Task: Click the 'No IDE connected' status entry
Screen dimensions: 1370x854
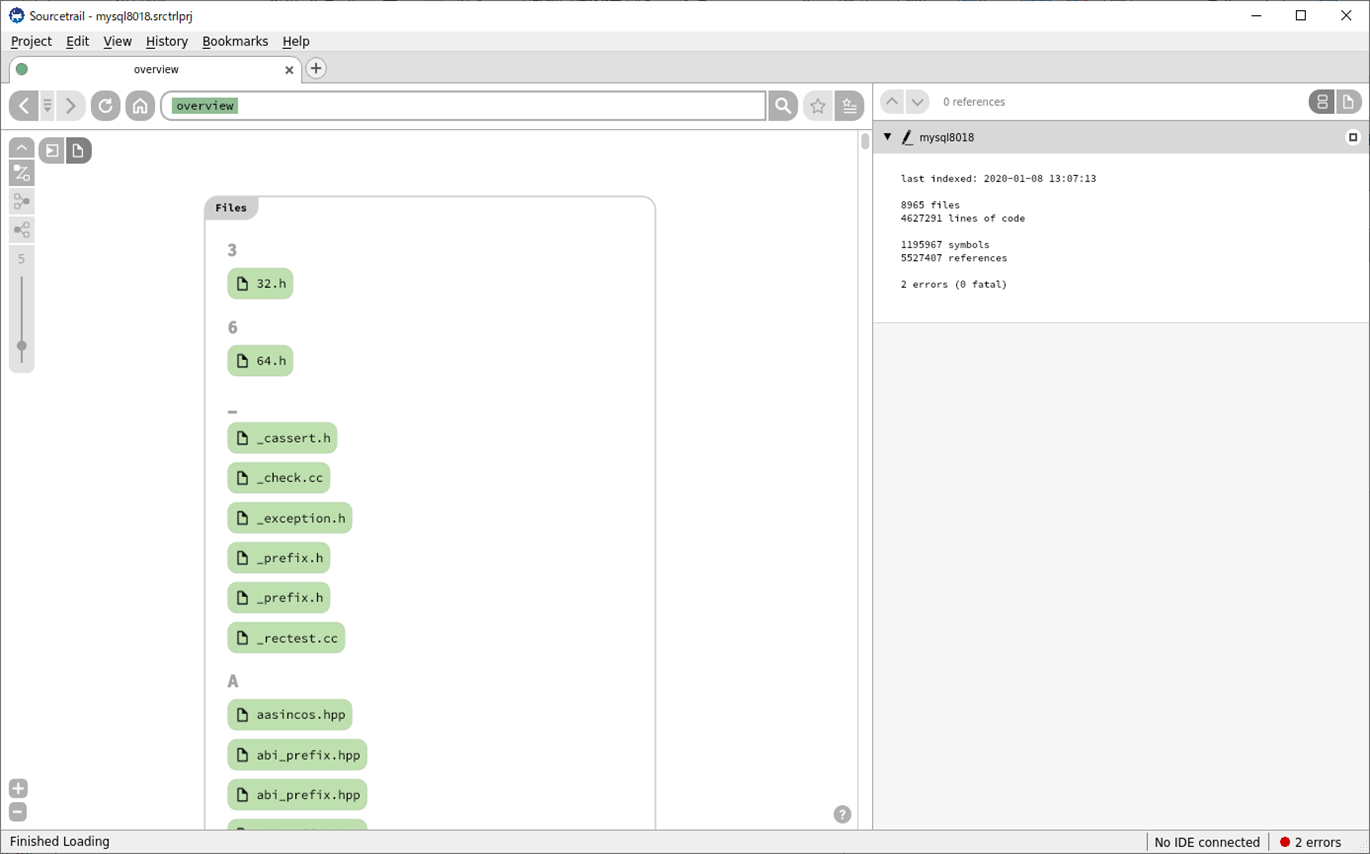Action: 1207,842
